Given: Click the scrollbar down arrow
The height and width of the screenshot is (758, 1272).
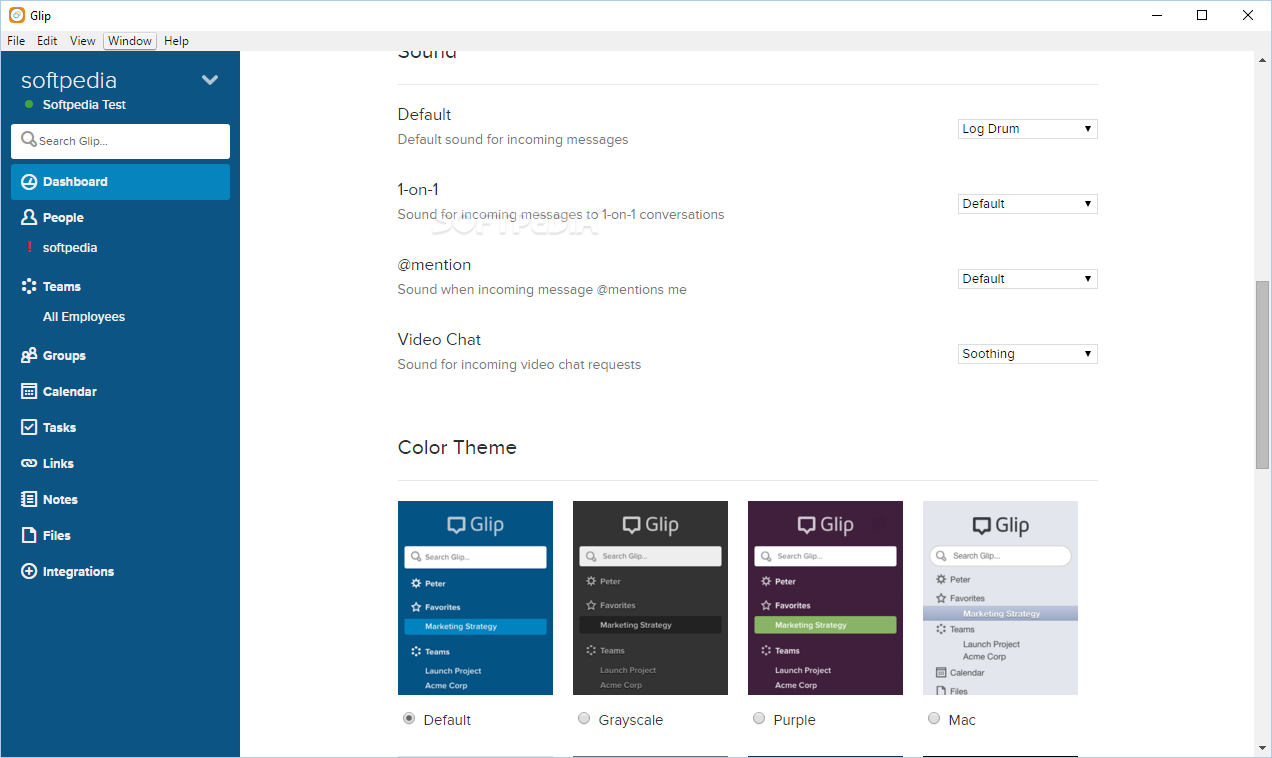Looking at the screenshot, I should coord(1262,748).
